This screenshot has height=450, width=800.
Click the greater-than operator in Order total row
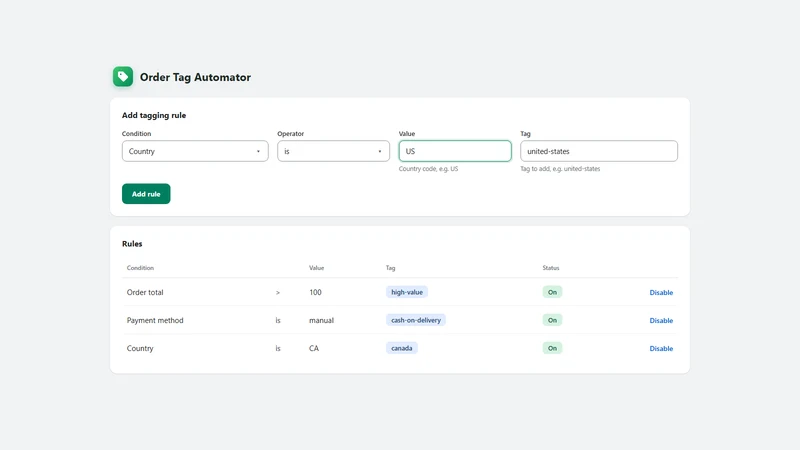(x=278, y=292)
